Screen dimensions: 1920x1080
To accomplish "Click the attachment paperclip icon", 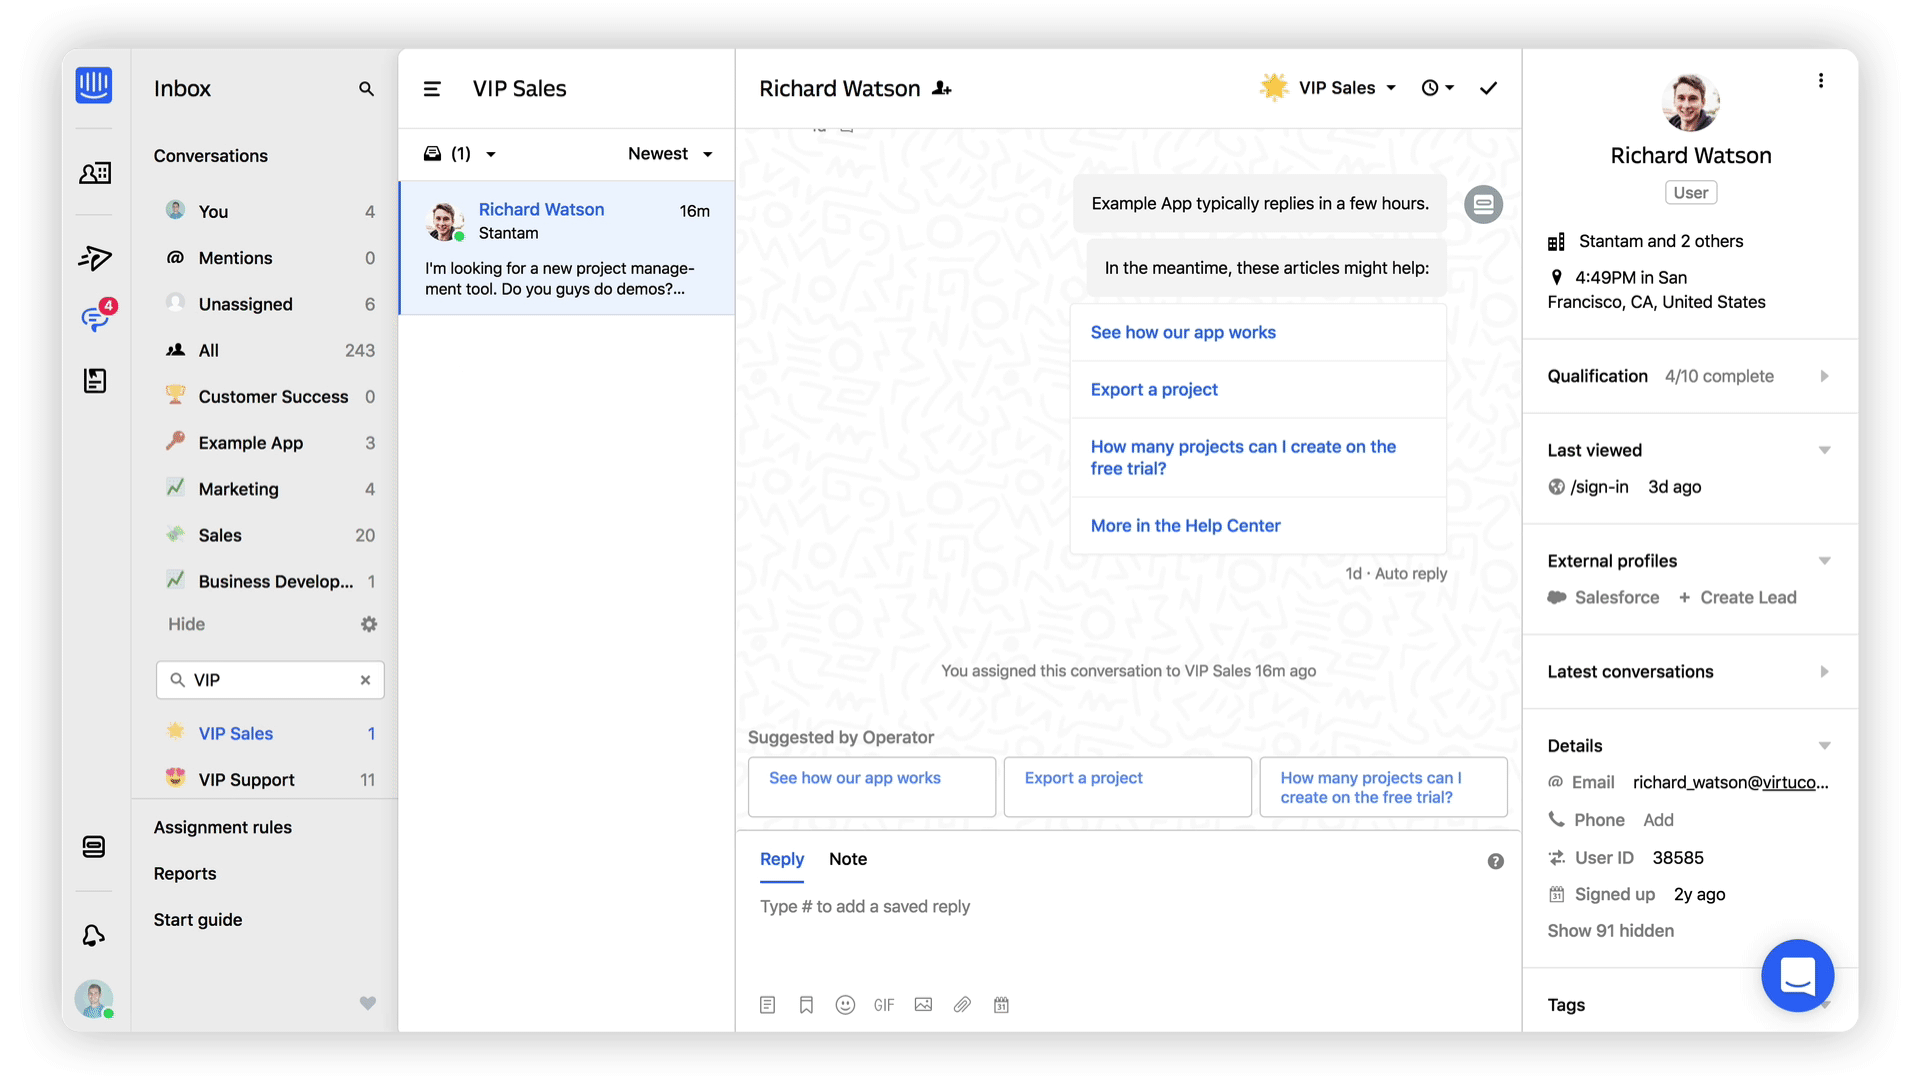I will coord(962,1005).
